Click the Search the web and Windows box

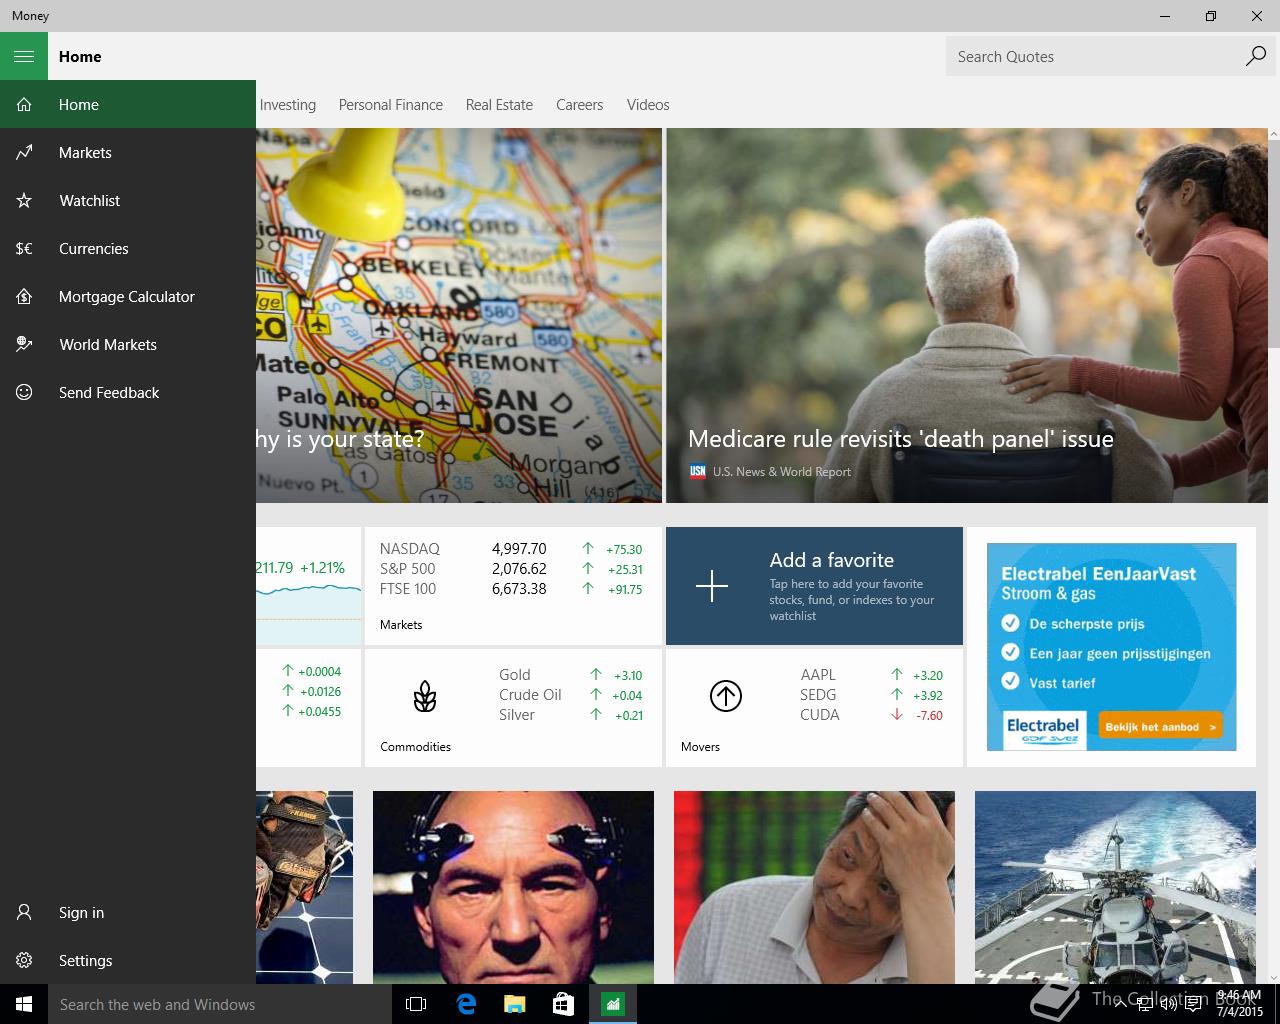tap(220, 1004)
